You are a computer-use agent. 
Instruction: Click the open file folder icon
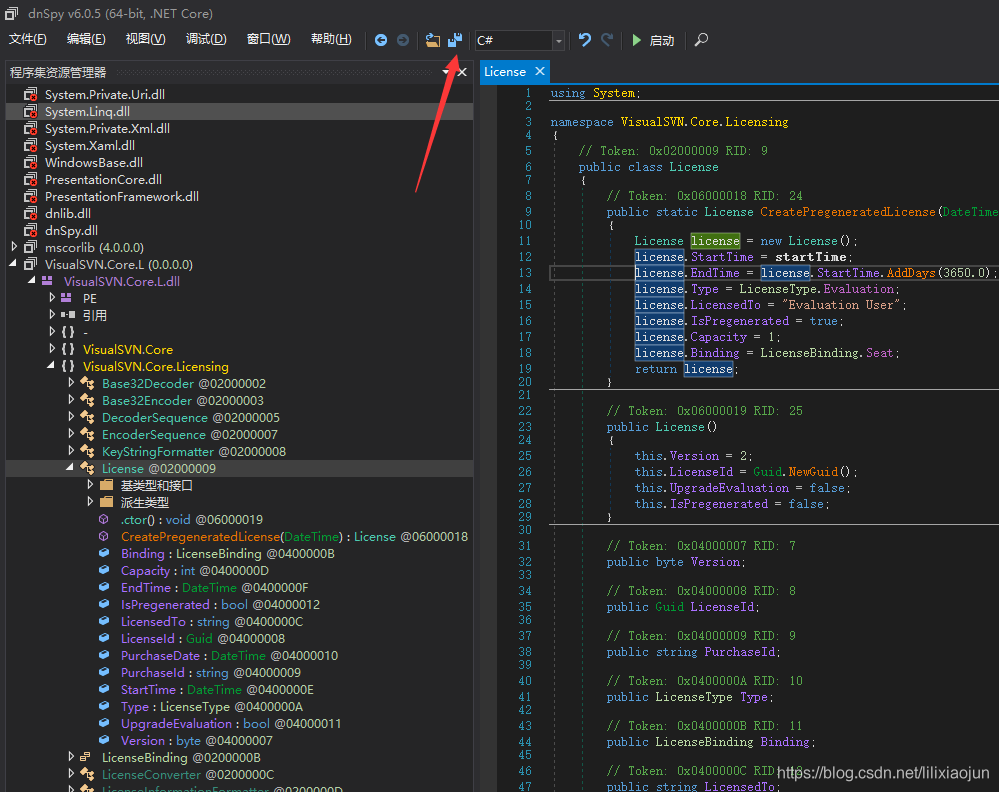[x=433, y=40]
